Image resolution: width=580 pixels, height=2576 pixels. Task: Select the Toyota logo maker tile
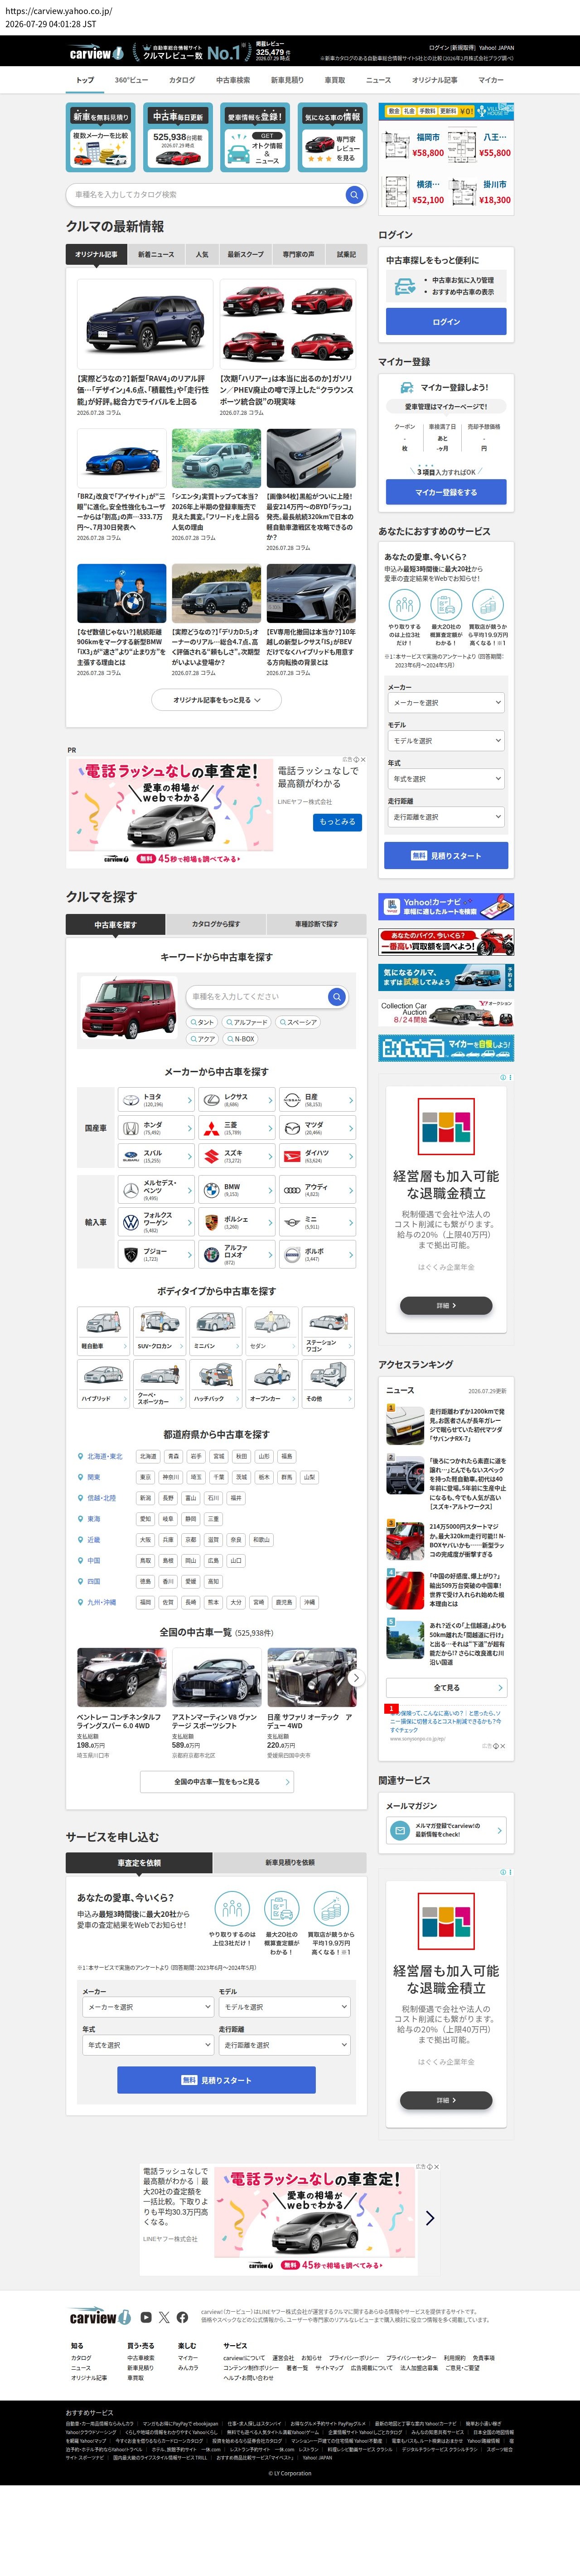coord(156,1100)
